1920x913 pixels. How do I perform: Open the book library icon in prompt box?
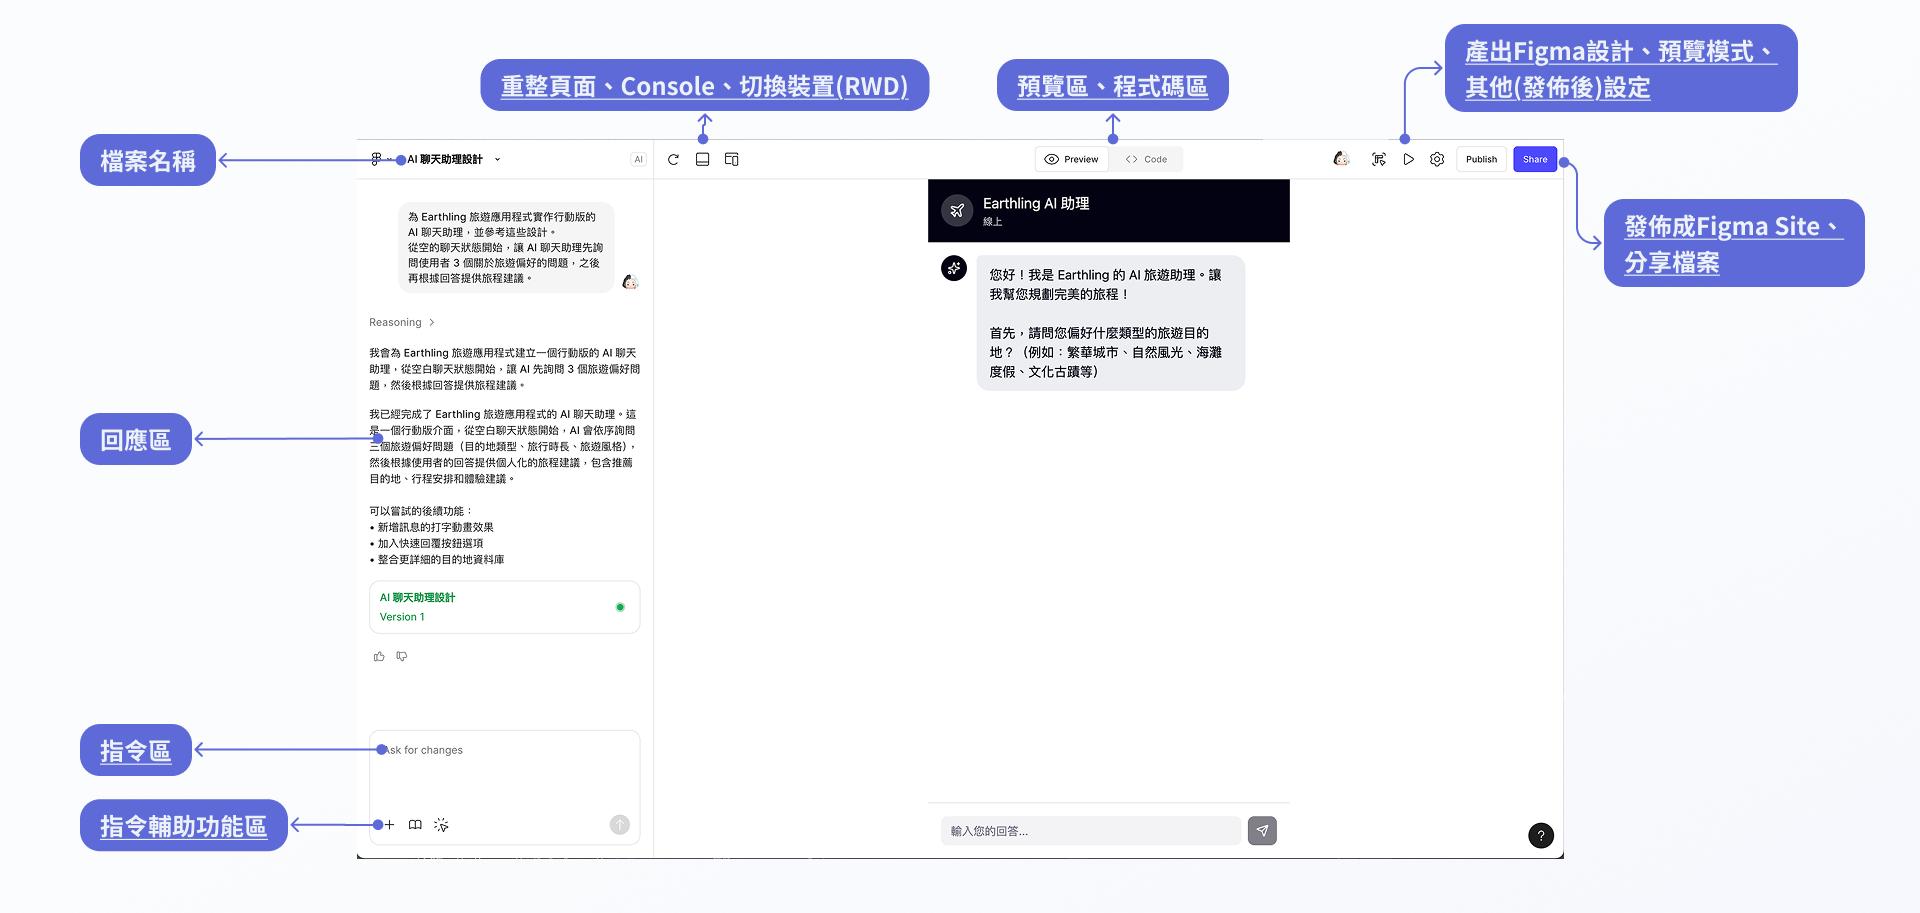click(415, 825)
